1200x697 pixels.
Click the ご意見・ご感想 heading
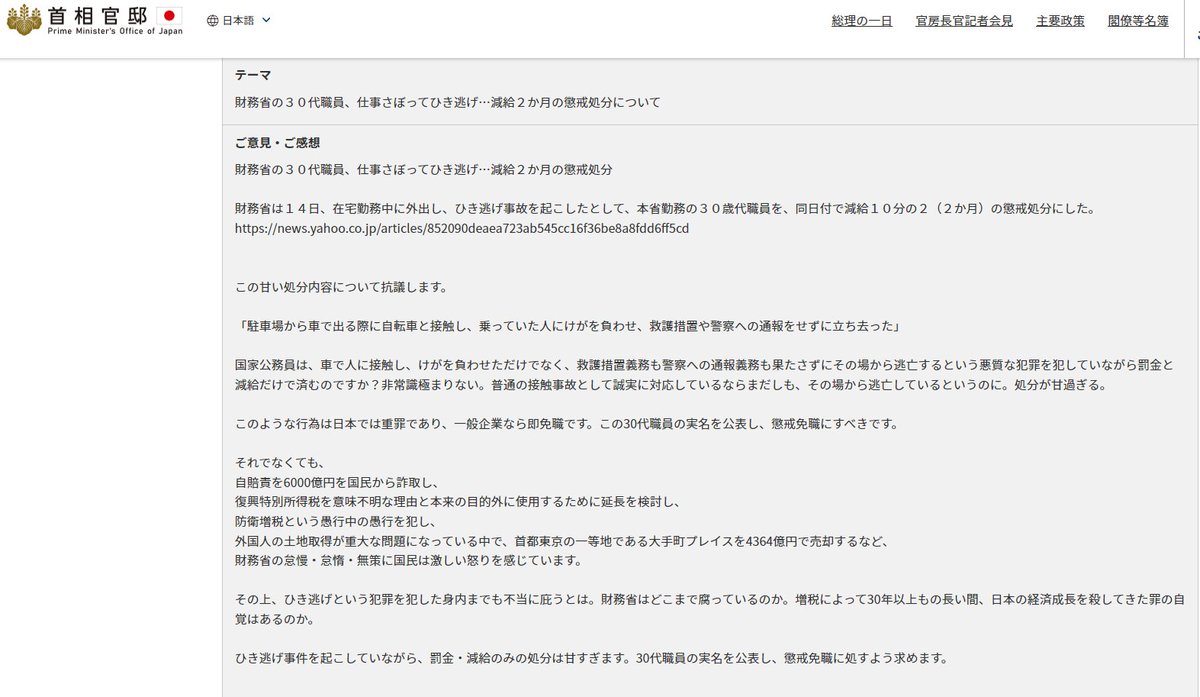(277, 143)
